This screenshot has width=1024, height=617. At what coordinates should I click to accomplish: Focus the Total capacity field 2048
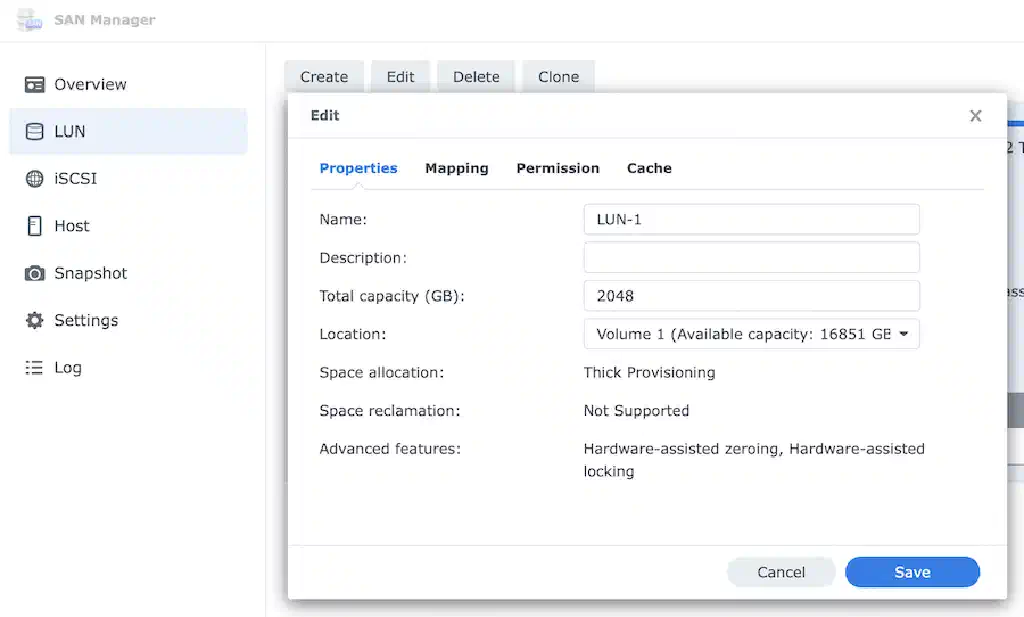(x=752, y=296)
